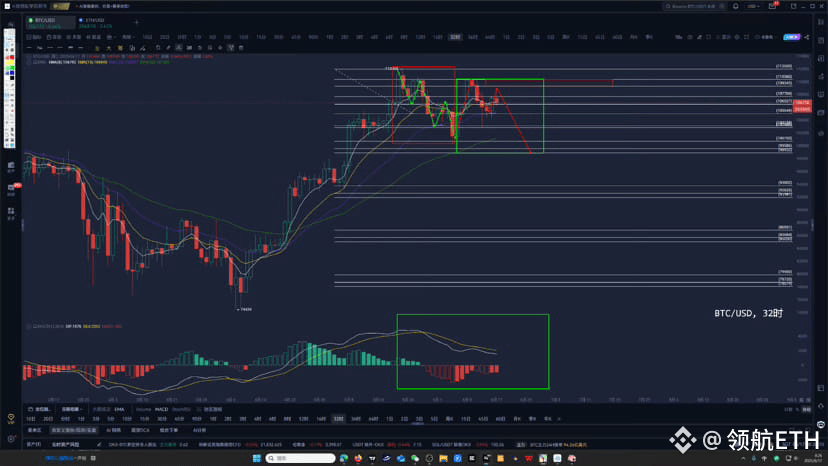Add a new symbol tab with the plus button
Image resolution: width=828 pixels, height=466 pixels.
(x=136, y=23)
